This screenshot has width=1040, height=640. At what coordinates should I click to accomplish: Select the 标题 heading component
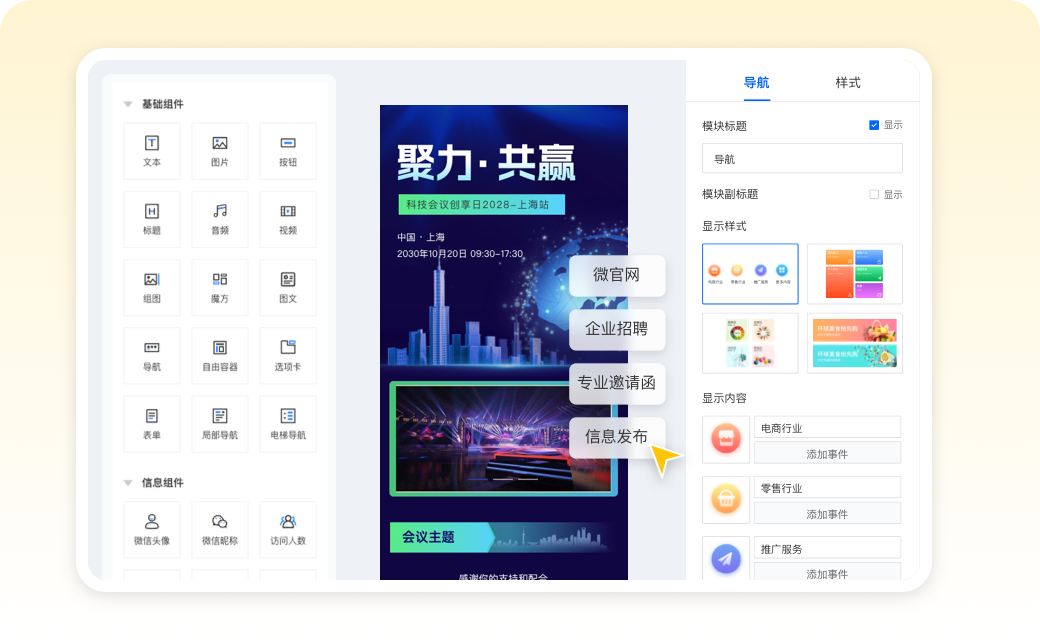[x=151, y=219]
